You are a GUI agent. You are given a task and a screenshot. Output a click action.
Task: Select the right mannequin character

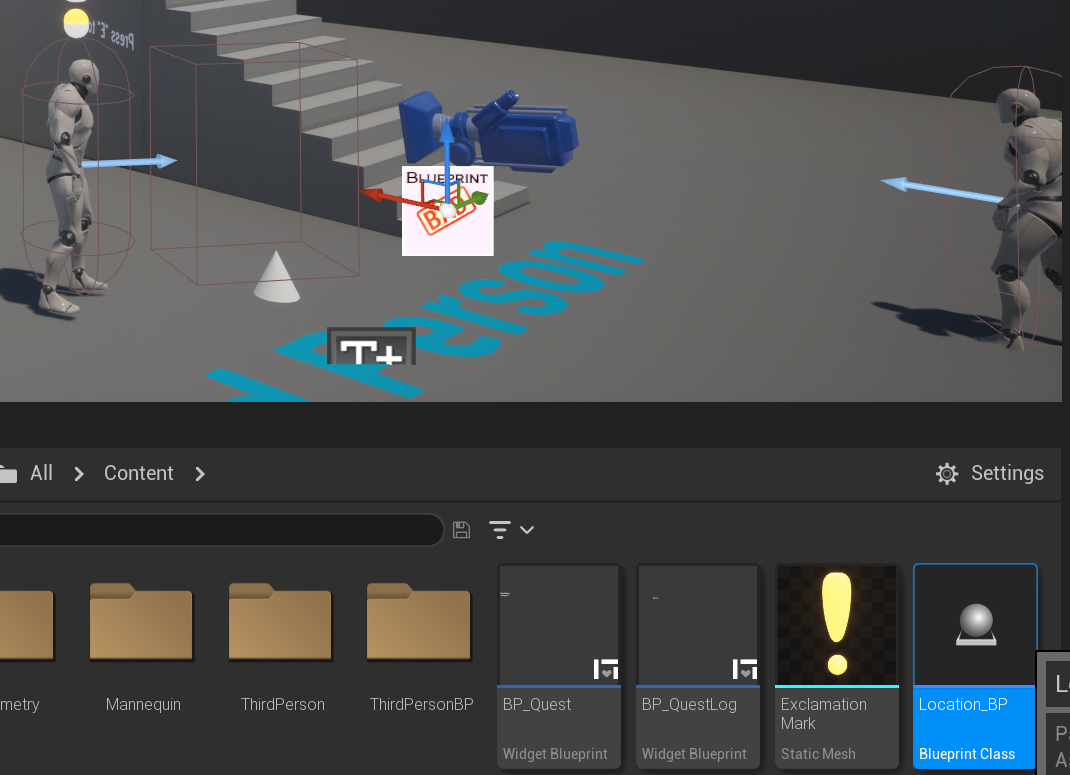click(x=1027, y=218)
